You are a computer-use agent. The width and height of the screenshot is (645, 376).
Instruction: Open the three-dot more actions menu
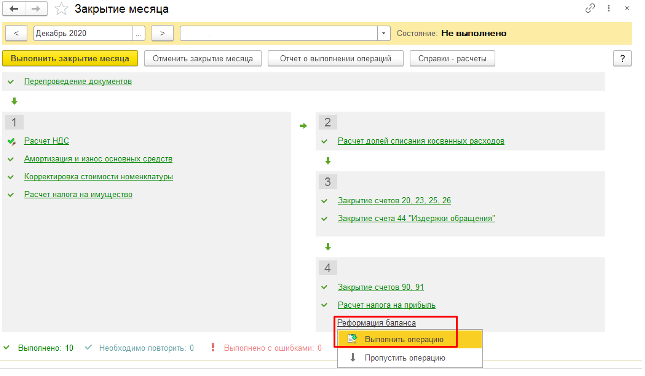tap(608, 8)
